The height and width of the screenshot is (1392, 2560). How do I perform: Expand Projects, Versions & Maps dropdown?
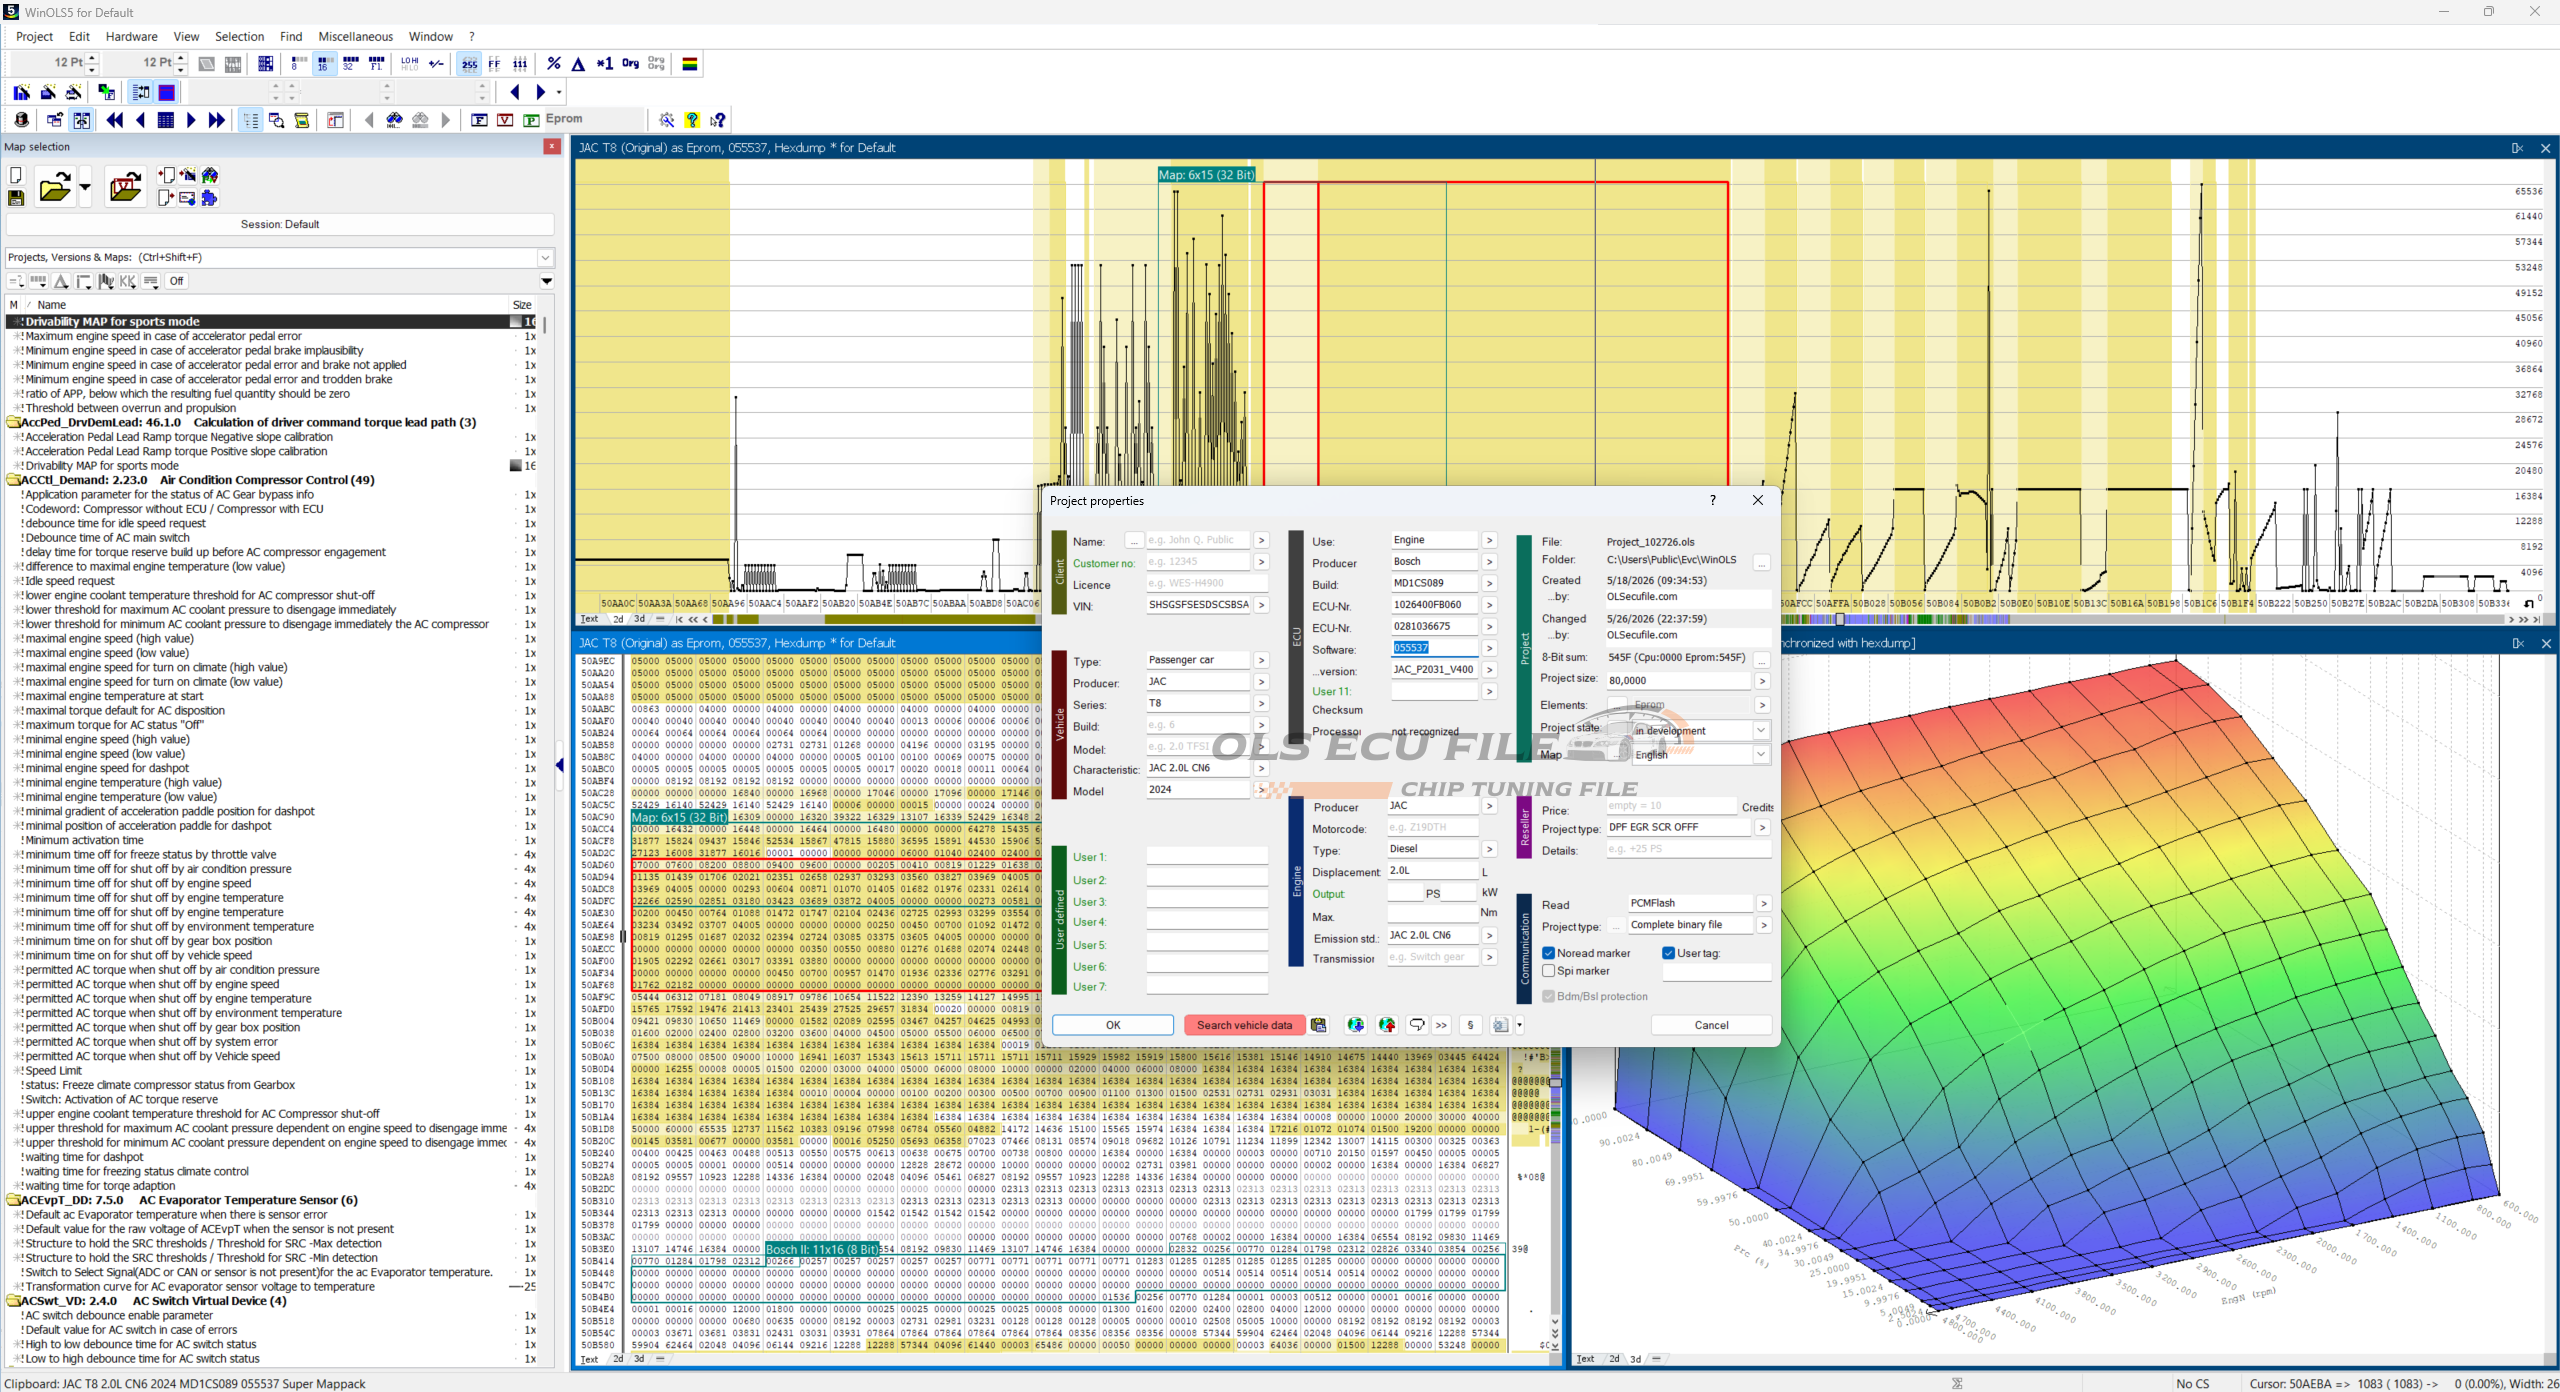click(x=546, y=258)
